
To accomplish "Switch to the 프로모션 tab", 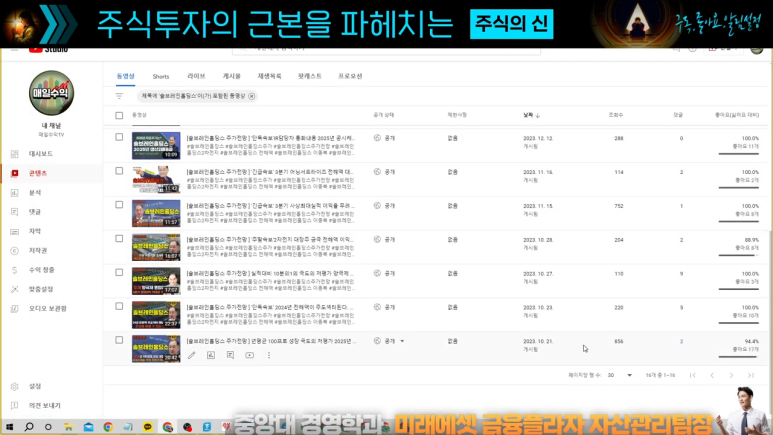I will (350, 76).
